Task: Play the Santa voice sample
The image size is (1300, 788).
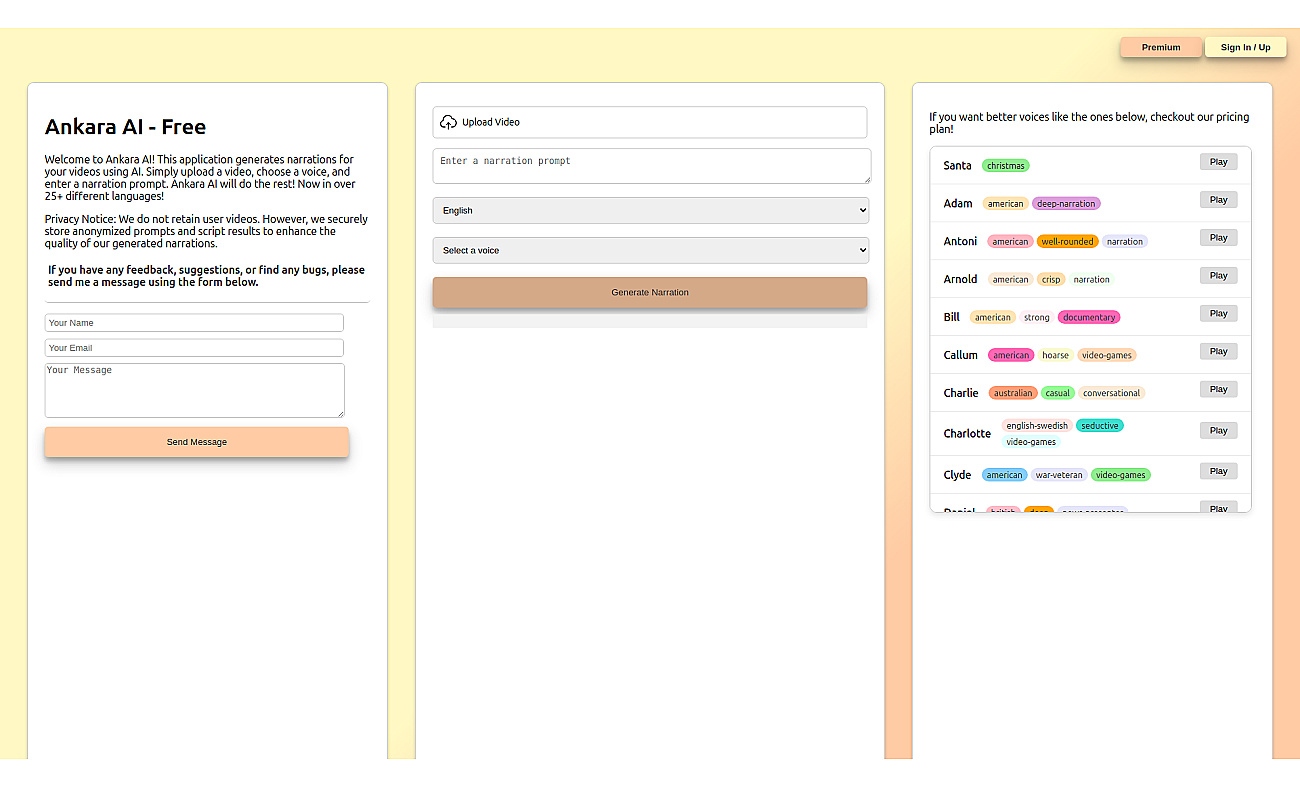Action: point(1218,162)
